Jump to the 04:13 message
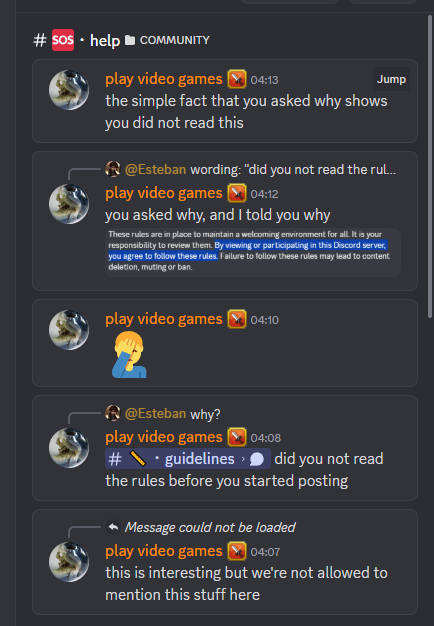This screenshot has width=434, height=626. [x=391, y=79]
